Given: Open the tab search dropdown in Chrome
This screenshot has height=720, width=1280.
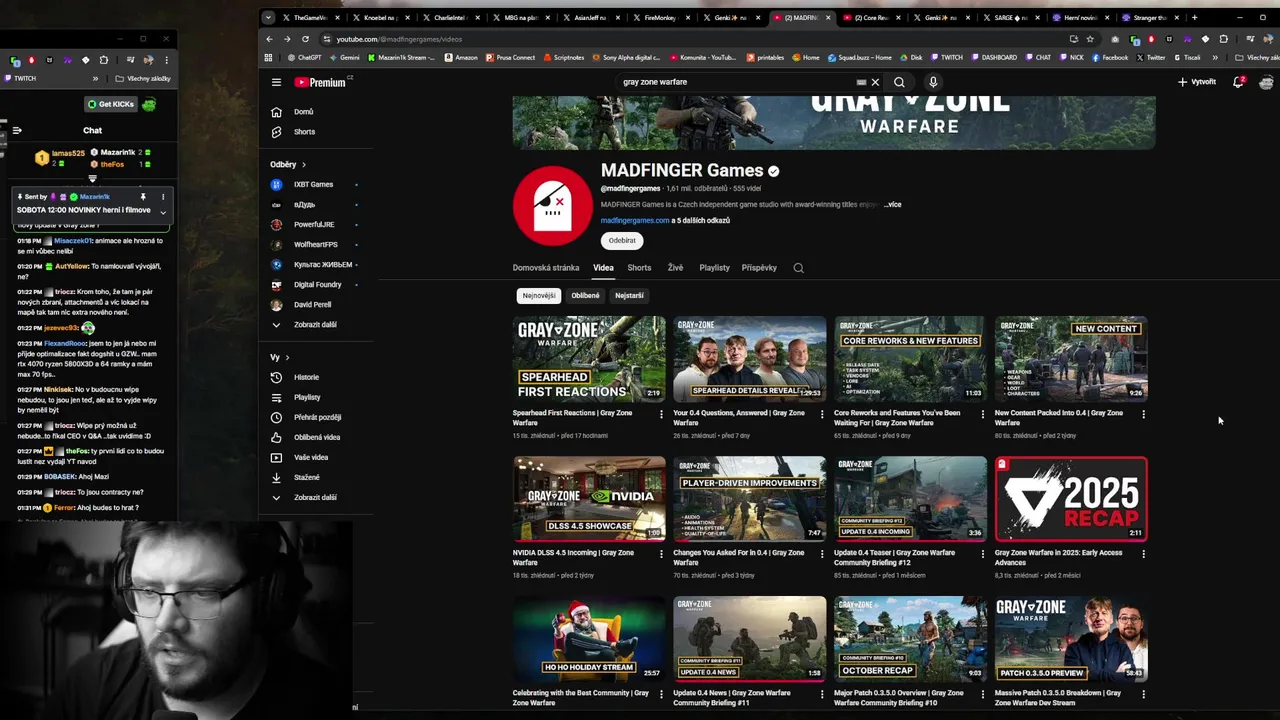Looking at the screenshot, I should pos(267,17).
